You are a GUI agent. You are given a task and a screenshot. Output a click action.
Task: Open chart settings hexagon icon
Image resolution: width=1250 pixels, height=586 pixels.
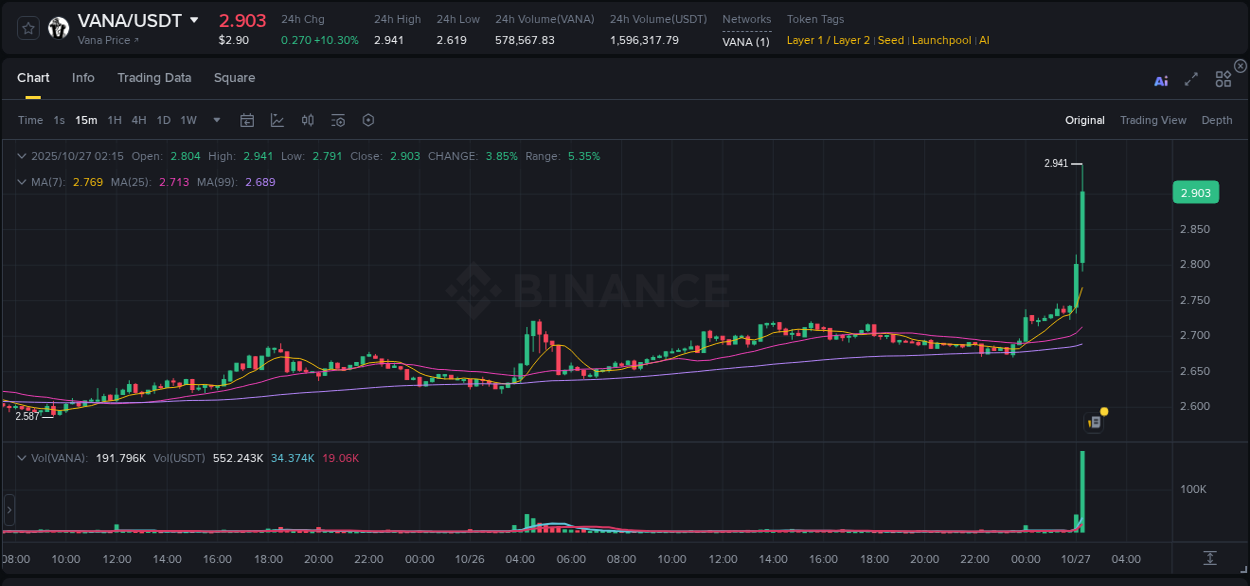tap(368, 120)
